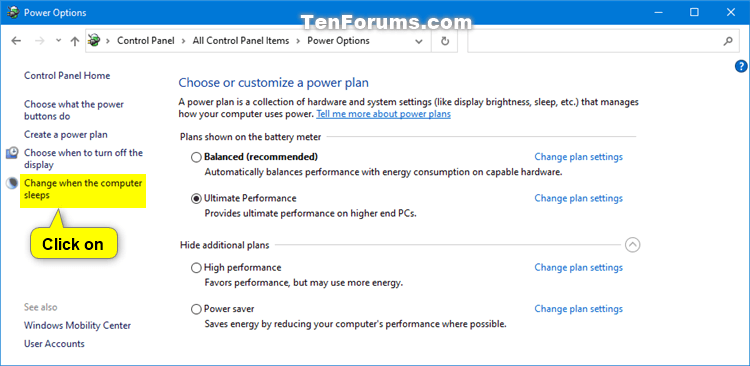750x366 pixels.
Task: Select the Balanced (recommended) power plan
Action: click(x=196, y=157)
